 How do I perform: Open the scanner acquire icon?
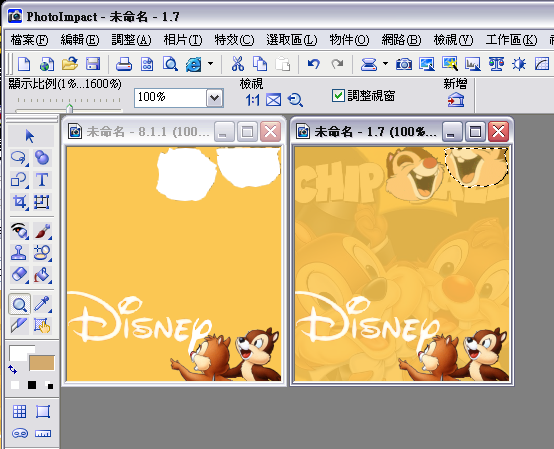pos(369,64)
